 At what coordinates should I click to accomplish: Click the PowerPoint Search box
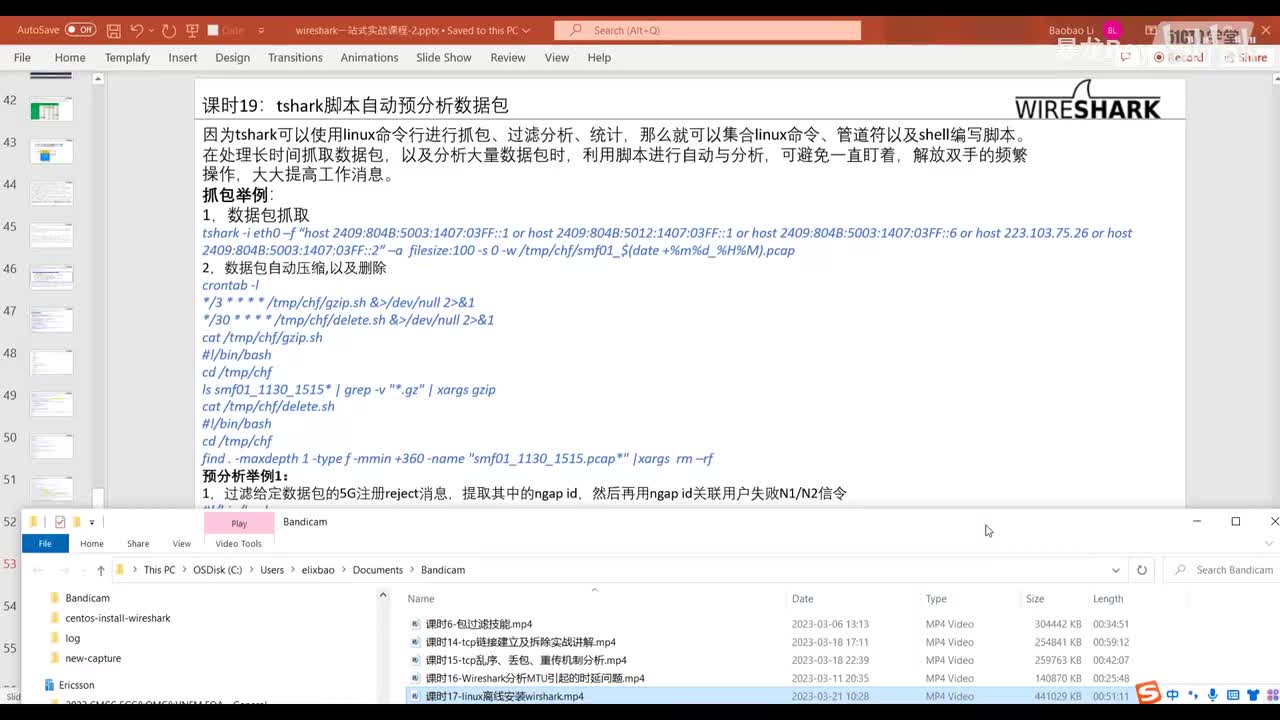(x=707, y=31)
